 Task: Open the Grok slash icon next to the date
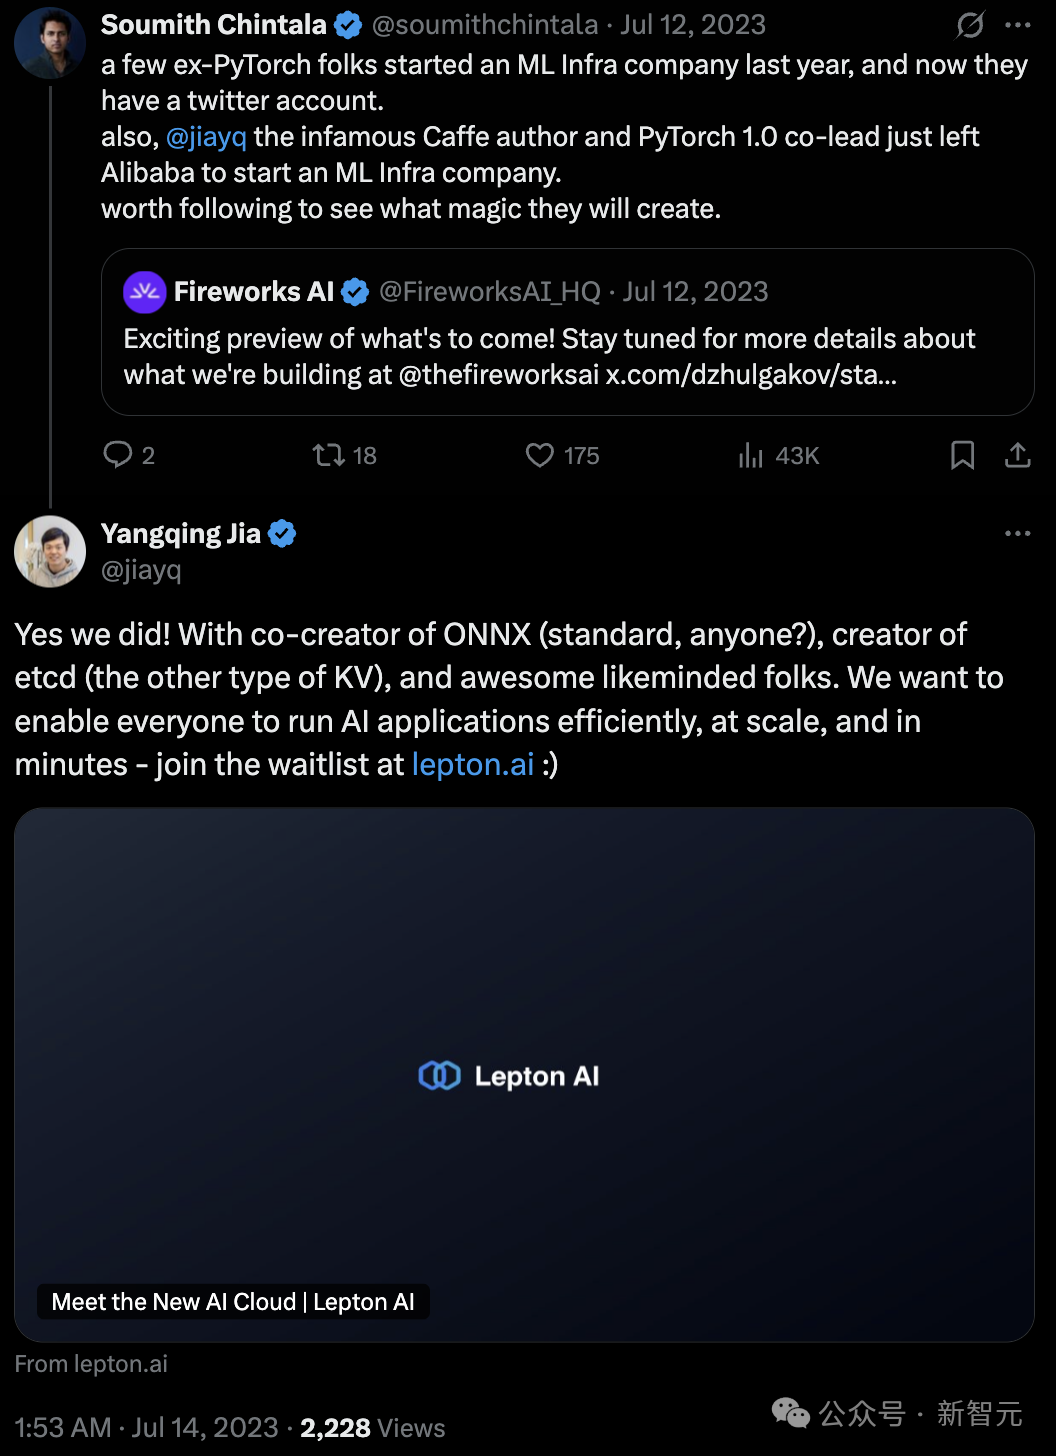970,25
